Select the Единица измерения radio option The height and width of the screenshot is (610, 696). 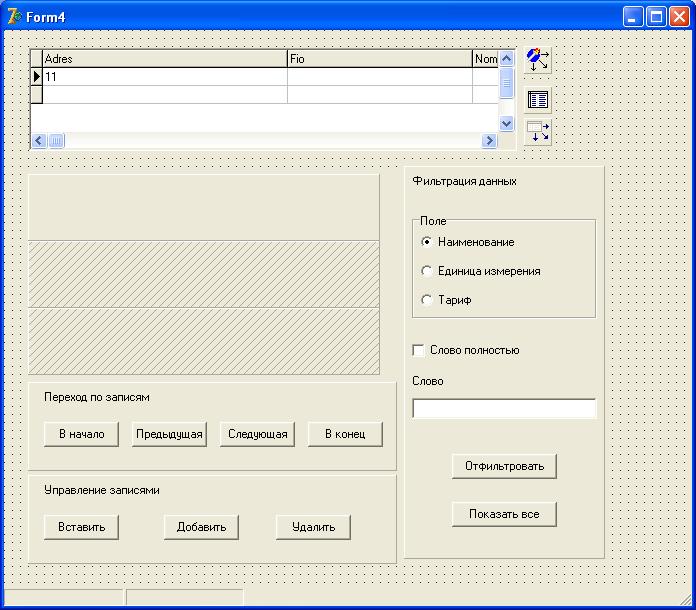point(427,271)
